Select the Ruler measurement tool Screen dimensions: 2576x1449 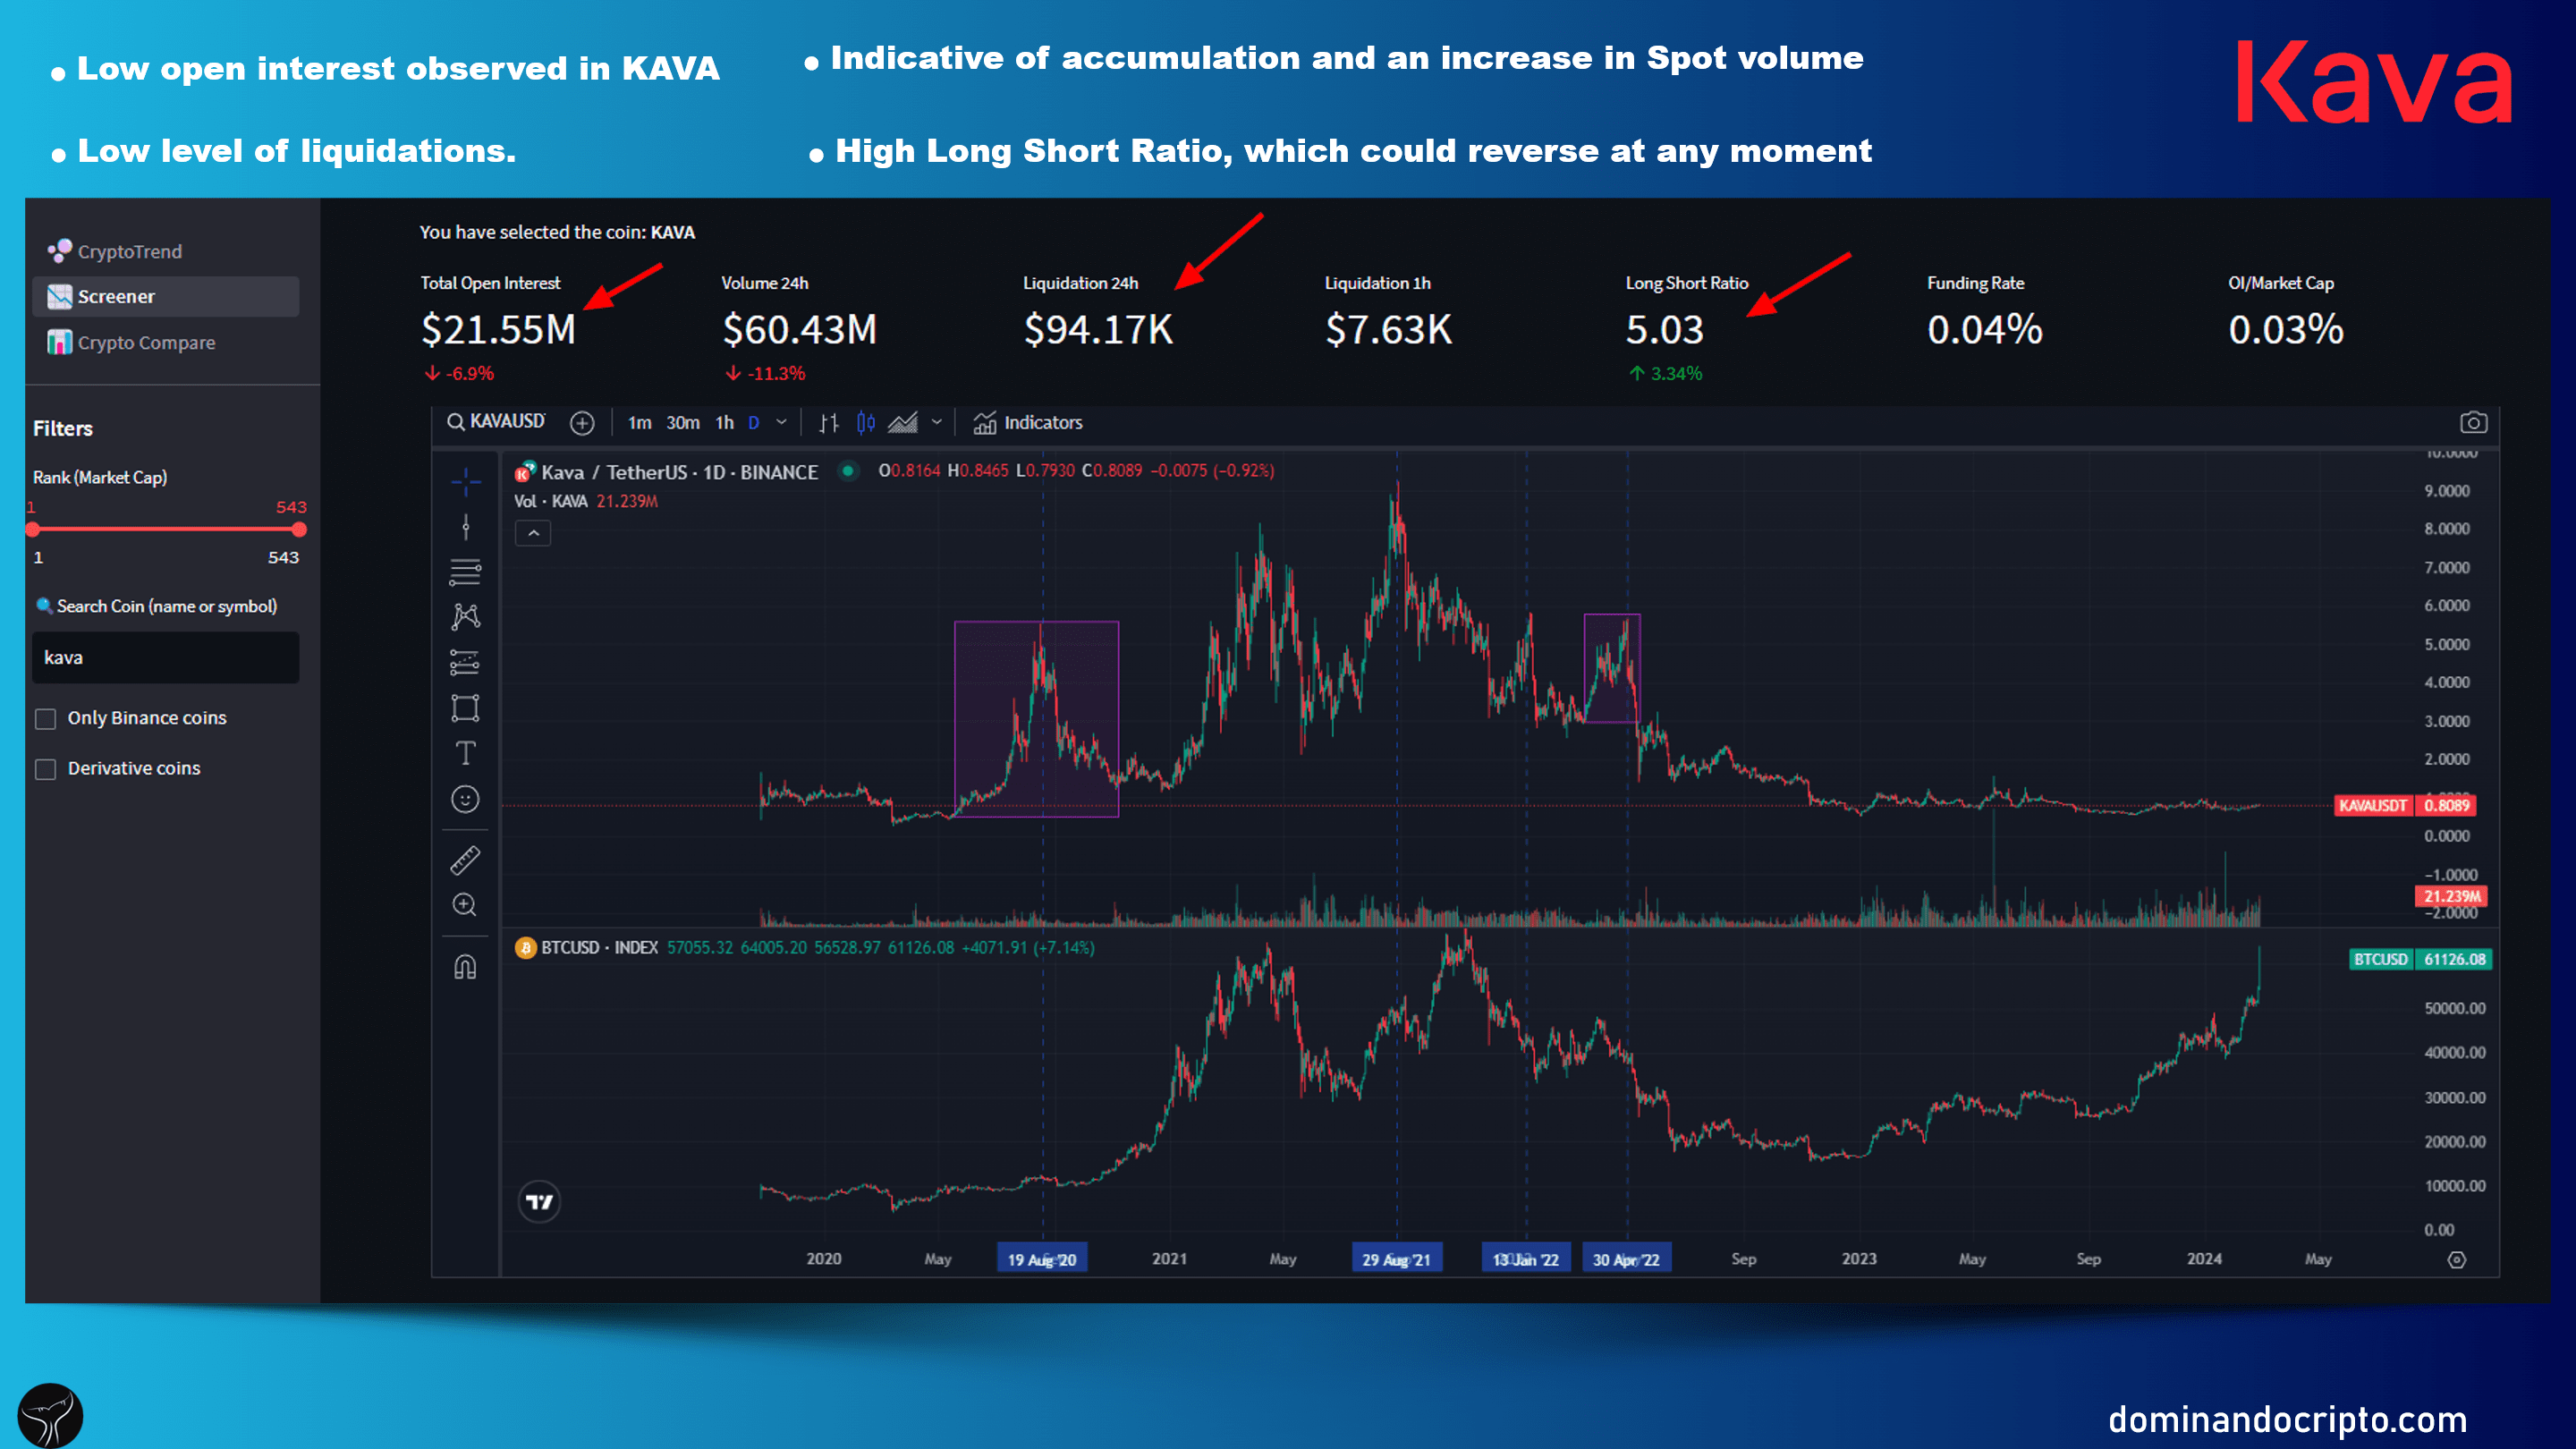[465, 860]
